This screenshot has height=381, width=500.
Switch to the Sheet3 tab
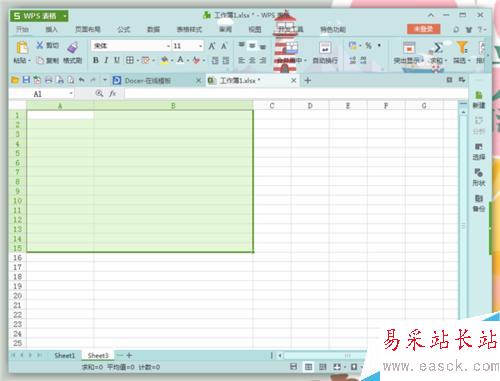(x=98, y=355)
